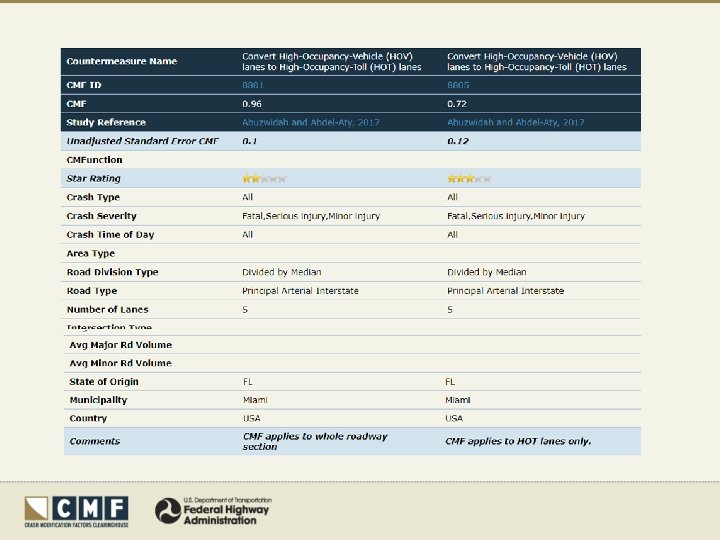Click the two-star rating icons
720x540 pixels.
click(264, 179)
